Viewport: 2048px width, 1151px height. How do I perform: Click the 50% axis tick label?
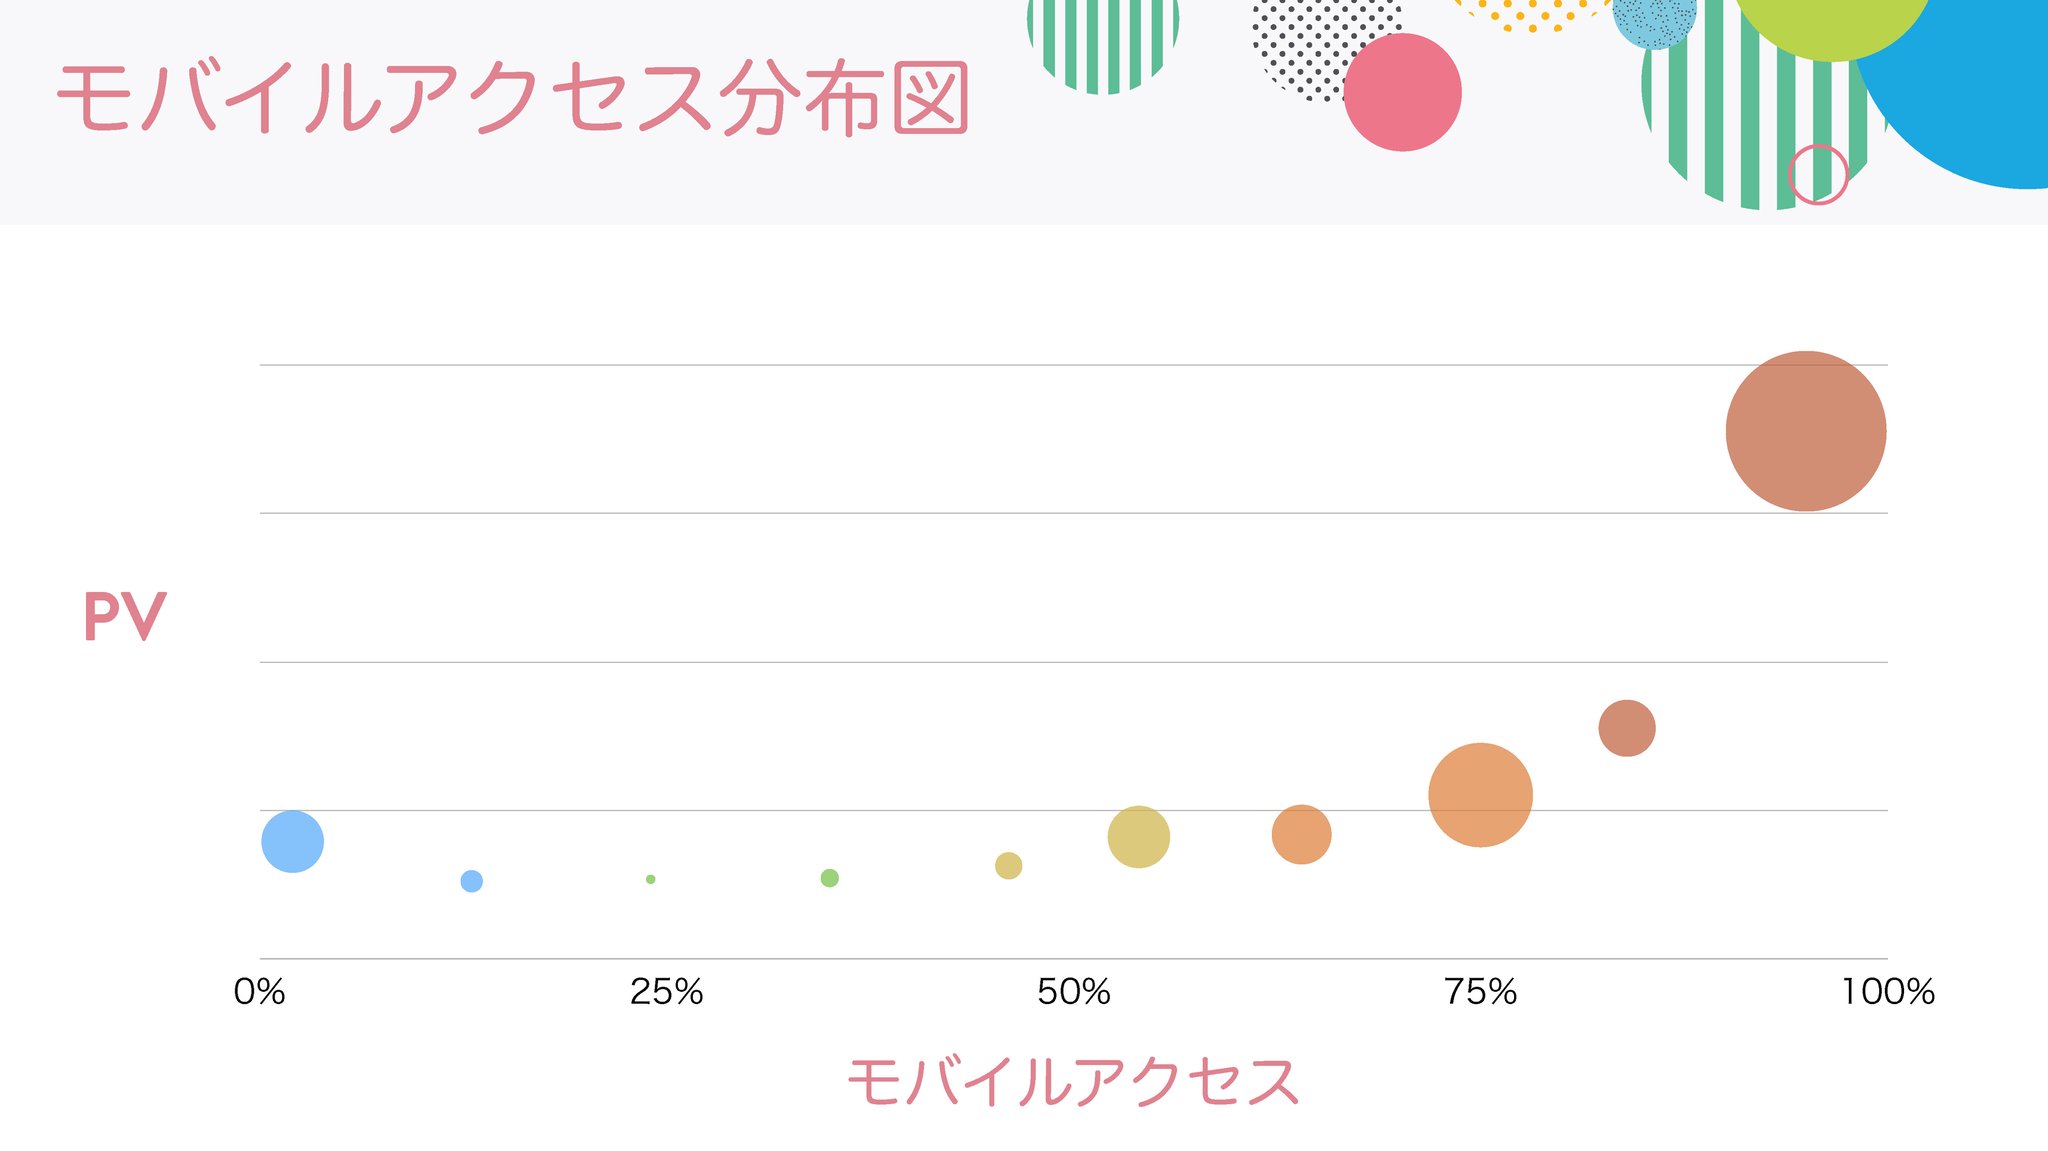pos(1073,992)
